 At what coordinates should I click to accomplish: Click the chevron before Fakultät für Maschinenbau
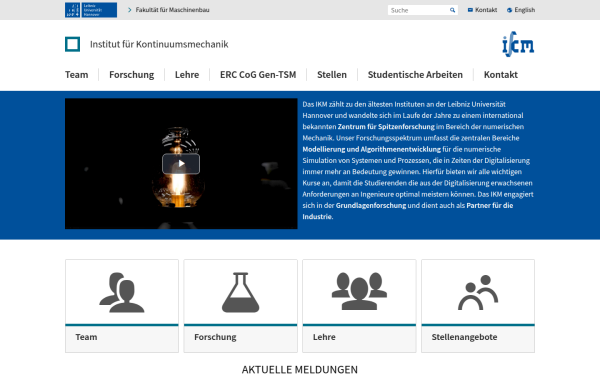130,10
